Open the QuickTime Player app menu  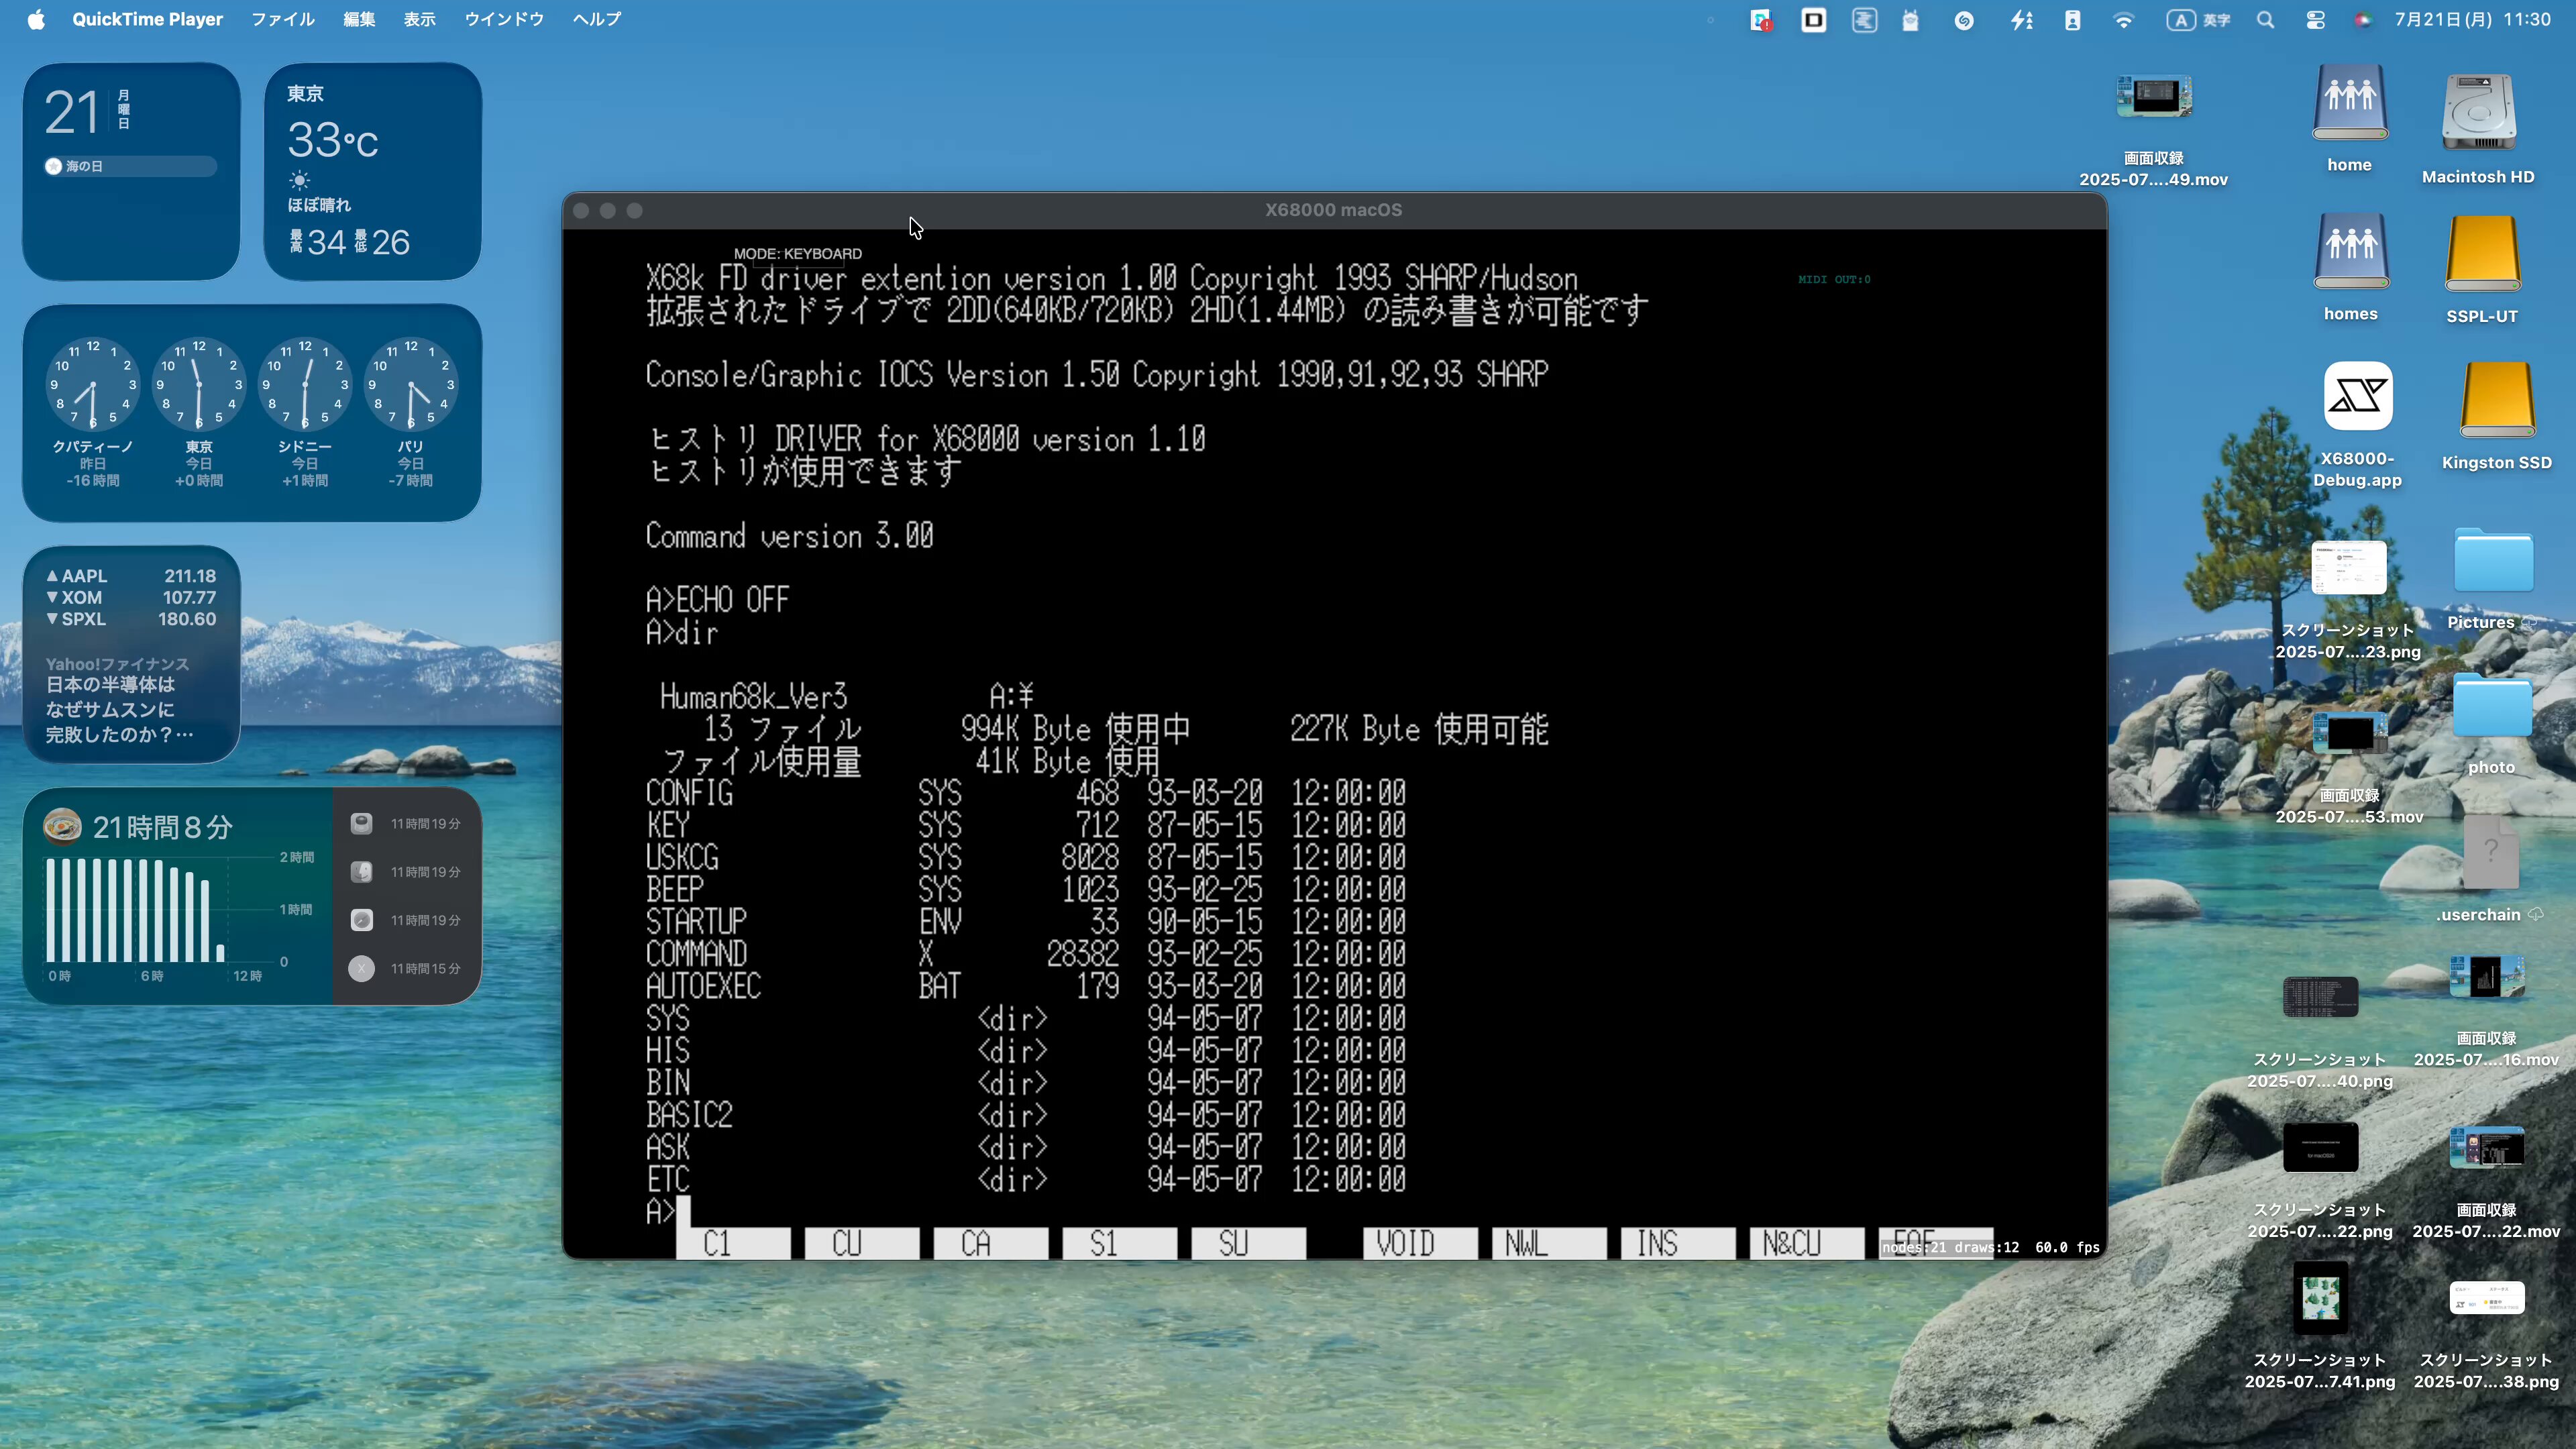tap(147, 20)
